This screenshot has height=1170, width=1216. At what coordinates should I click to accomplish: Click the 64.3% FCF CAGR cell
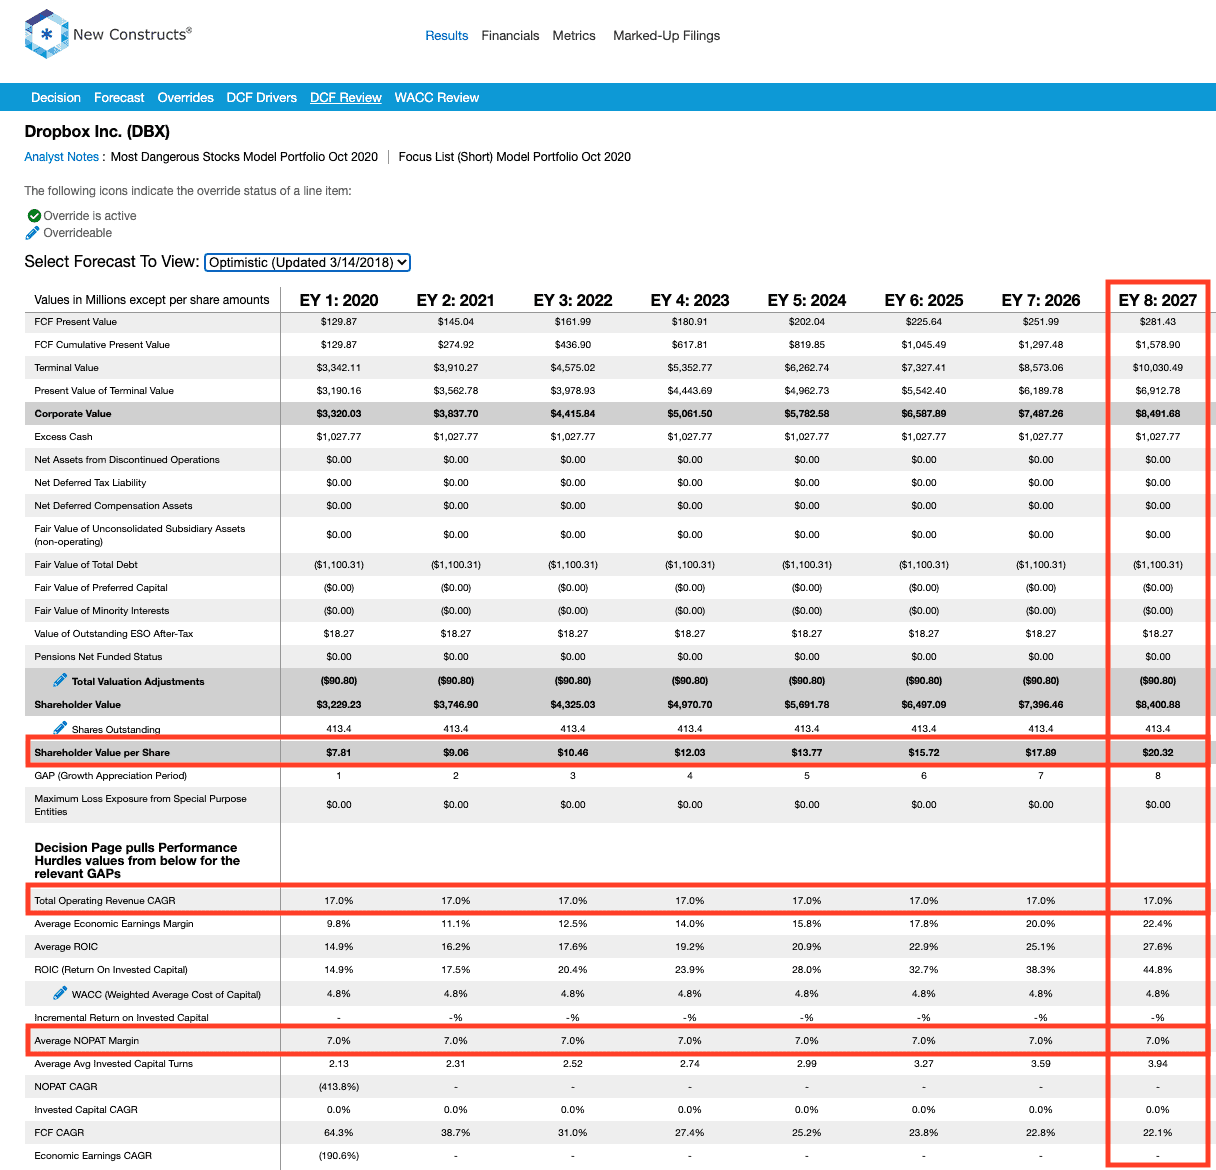[x=339, y=1133]
